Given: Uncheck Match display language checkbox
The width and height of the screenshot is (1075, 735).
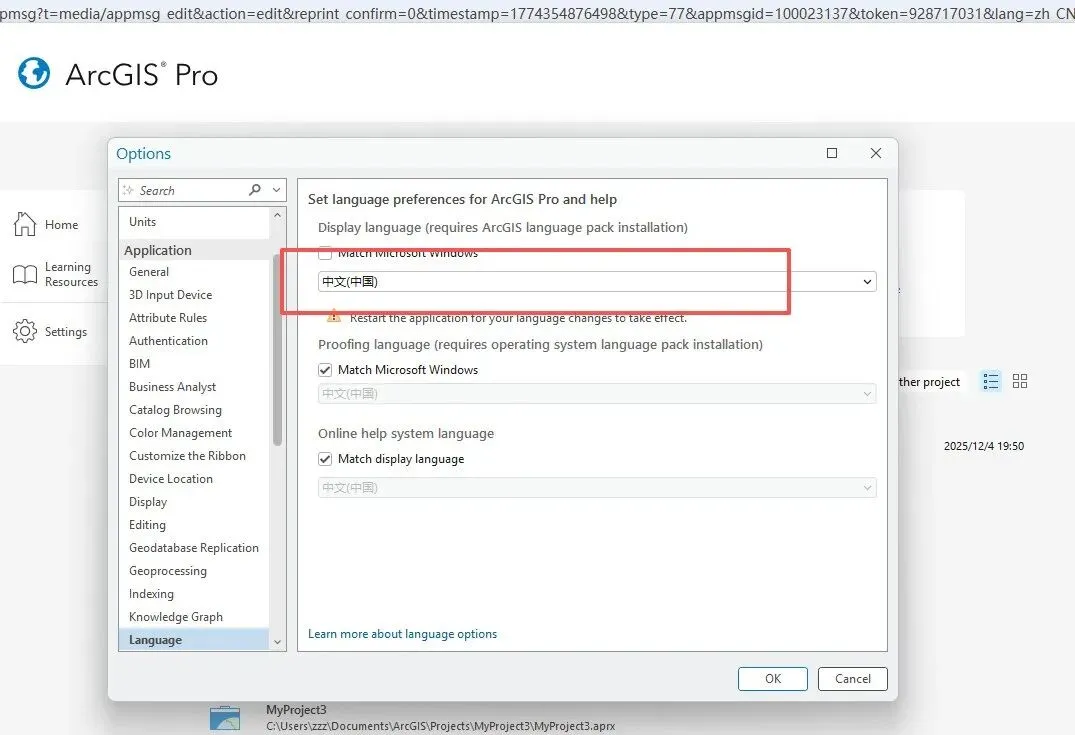Looking at the screenshot, I should (325, 459).
